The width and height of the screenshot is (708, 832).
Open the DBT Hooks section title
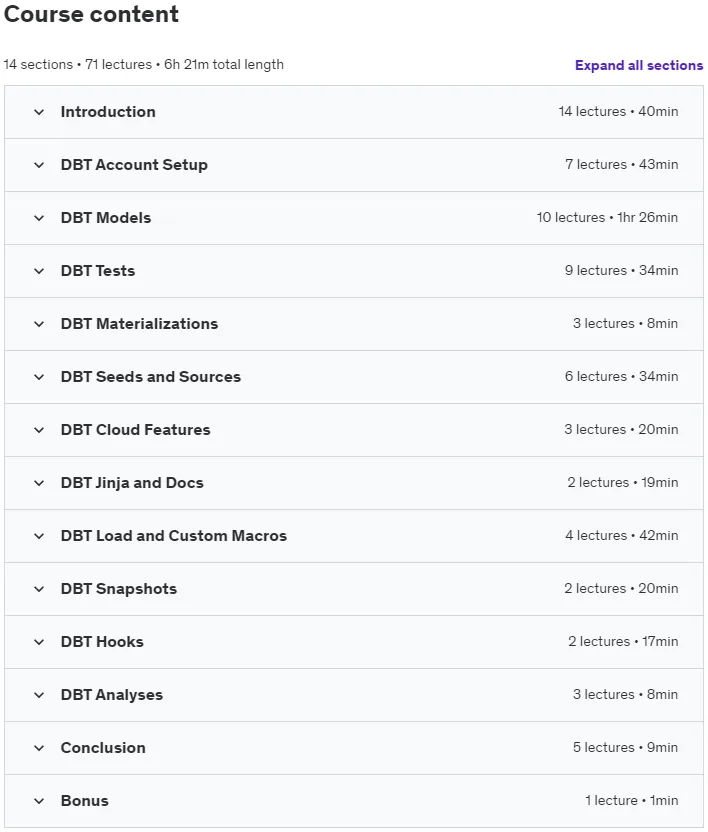[x=102, y=642]
